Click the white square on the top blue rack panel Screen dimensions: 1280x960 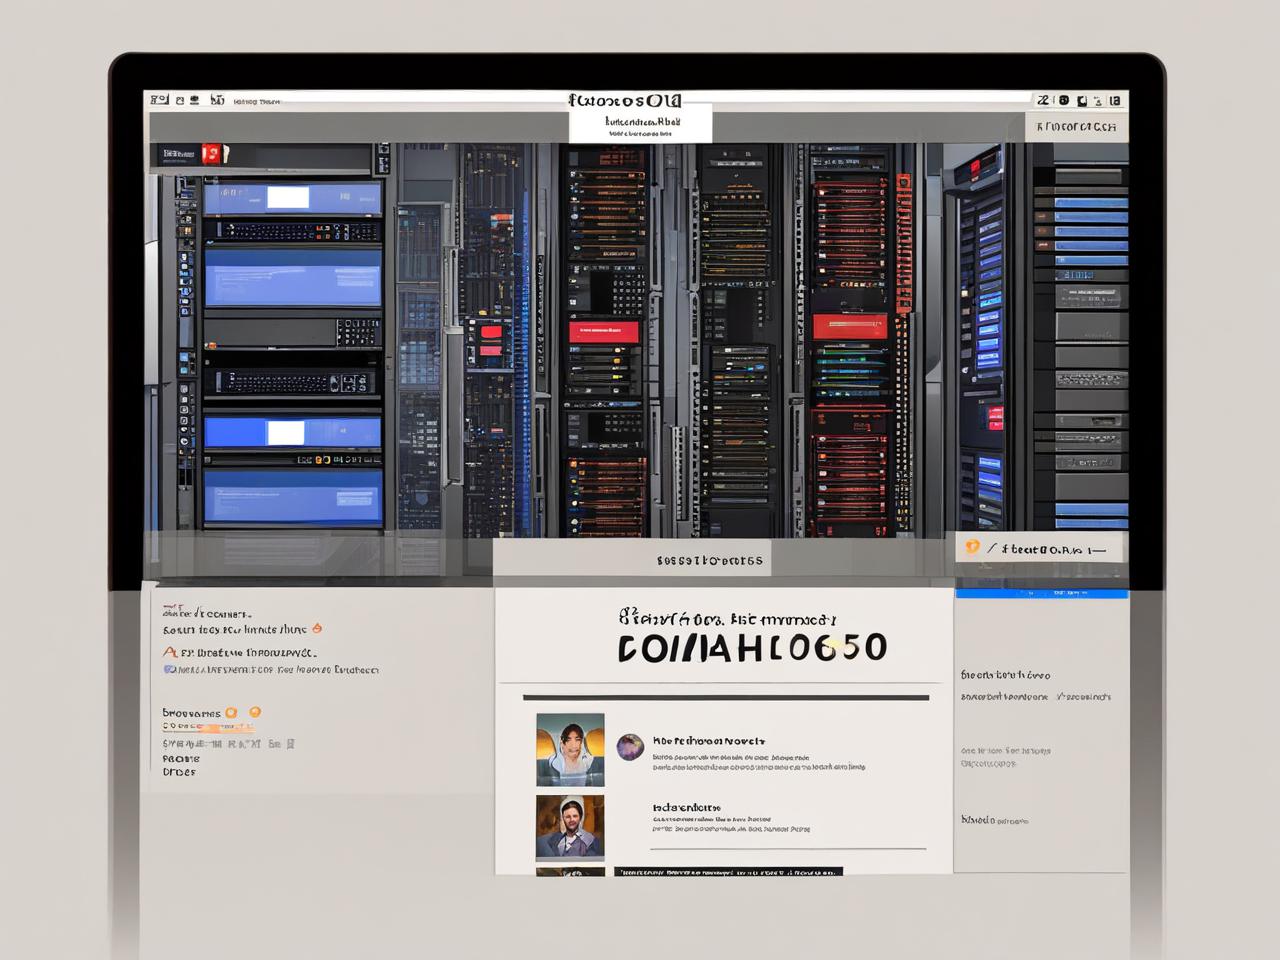(x=288, y=196)
